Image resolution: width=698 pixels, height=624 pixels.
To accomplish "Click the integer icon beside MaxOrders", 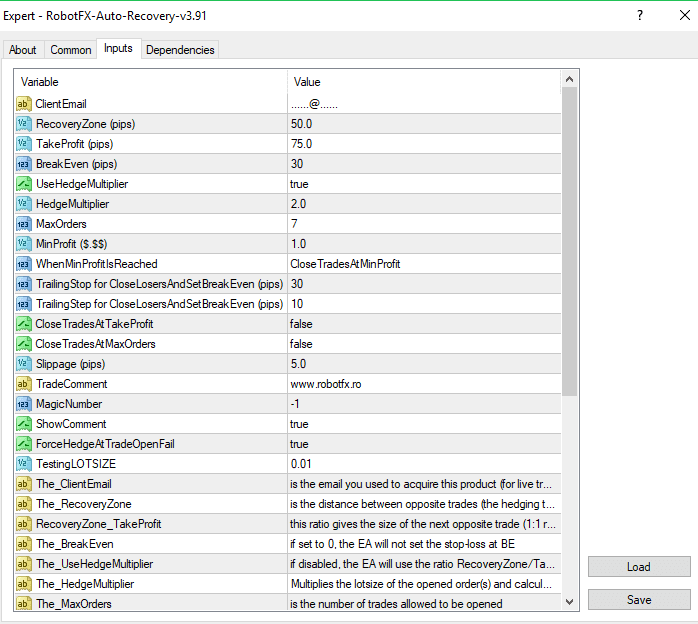I will click(x=24, y=224).
